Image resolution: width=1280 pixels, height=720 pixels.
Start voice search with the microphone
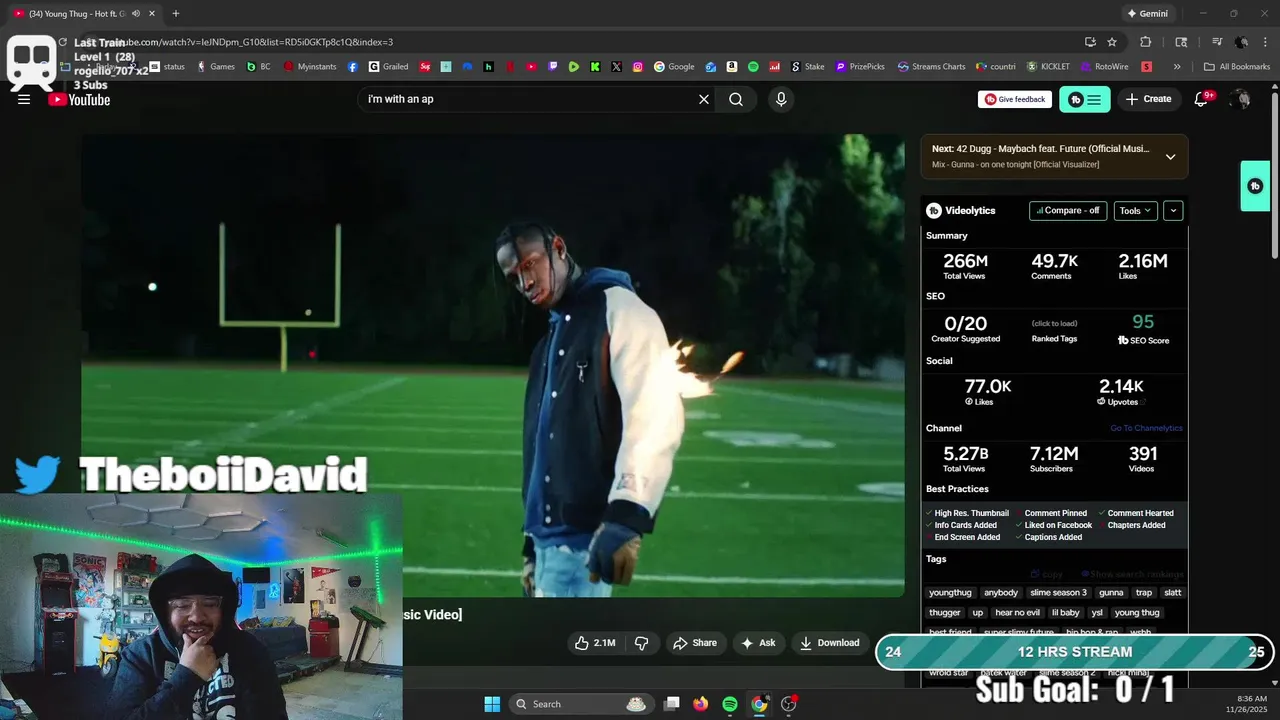point(781,99)
